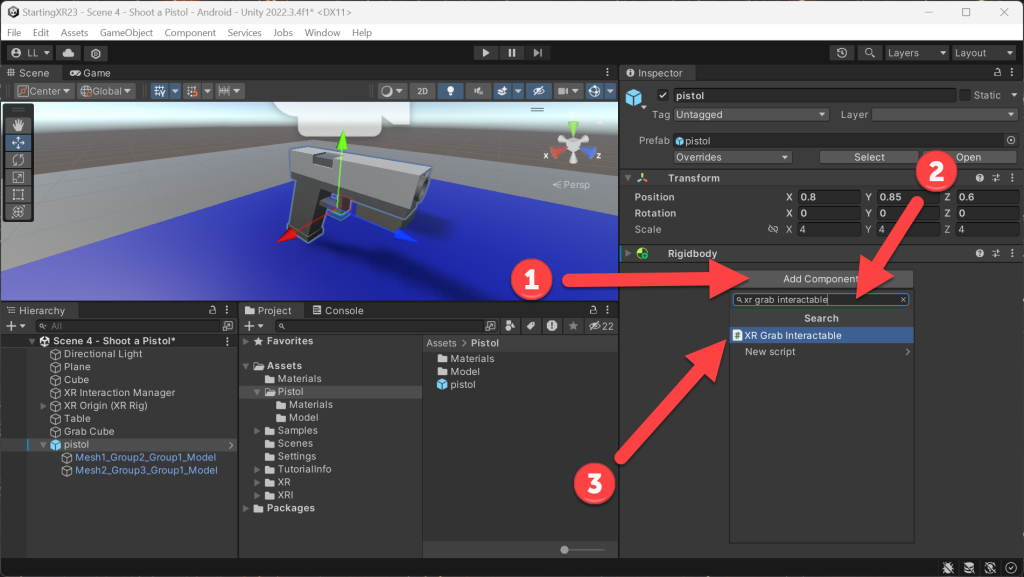
Task: Switch to the Console tab
Action: pos(338,311)
